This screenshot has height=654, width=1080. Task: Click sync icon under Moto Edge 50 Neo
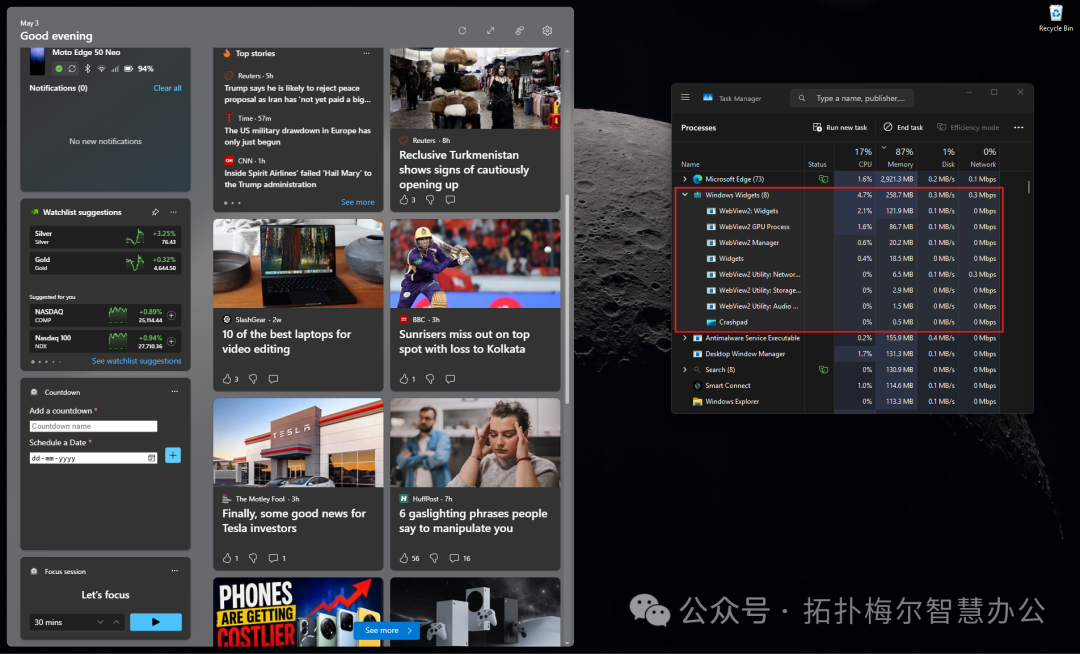72,68
